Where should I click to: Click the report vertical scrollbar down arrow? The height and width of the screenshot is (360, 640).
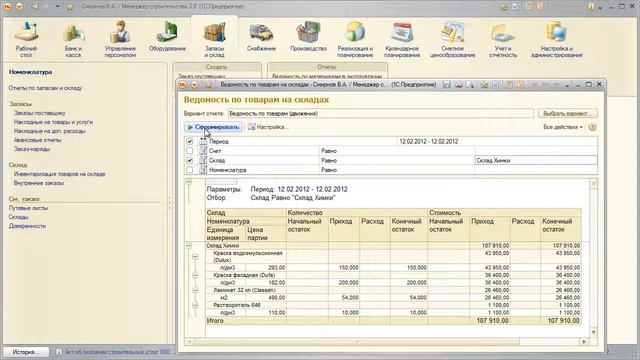point(593,332)
